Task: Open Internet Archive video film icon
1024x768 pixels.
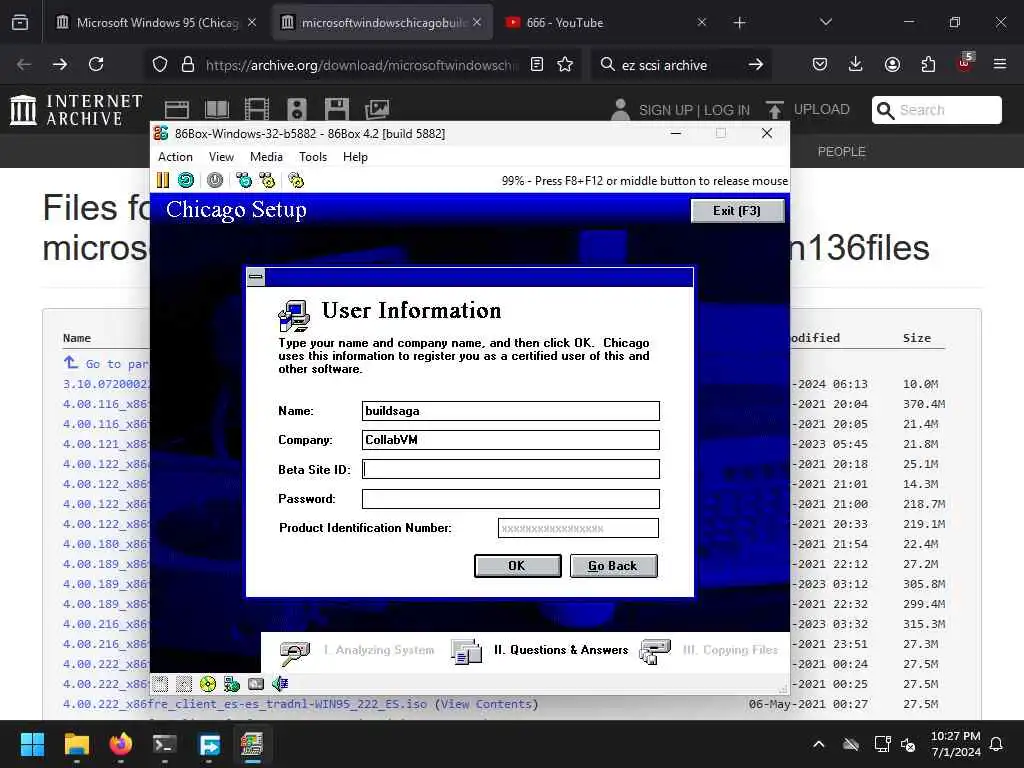Action: (x=257, y=109)
